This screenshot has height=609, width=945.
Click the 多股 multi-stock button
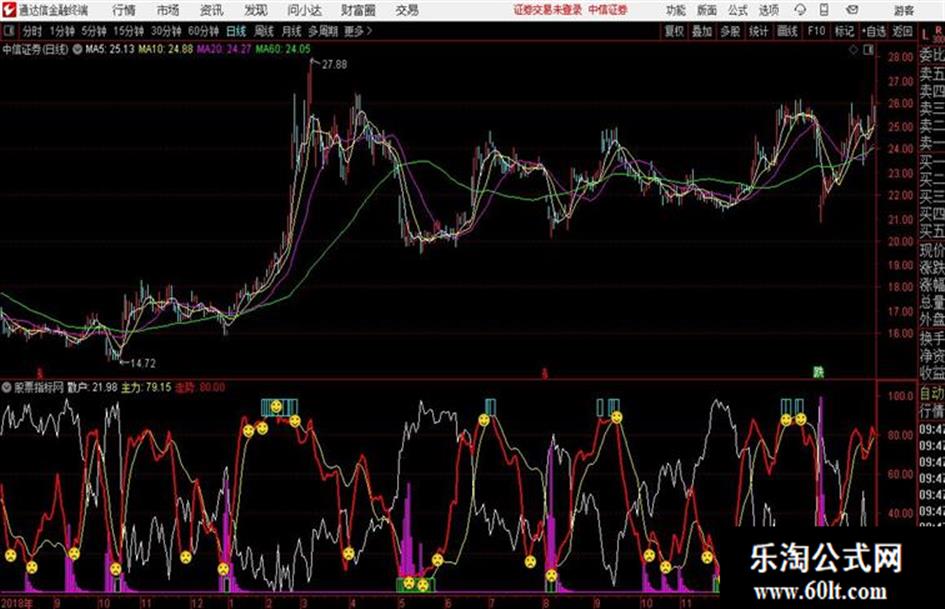[x=730, y=31]
